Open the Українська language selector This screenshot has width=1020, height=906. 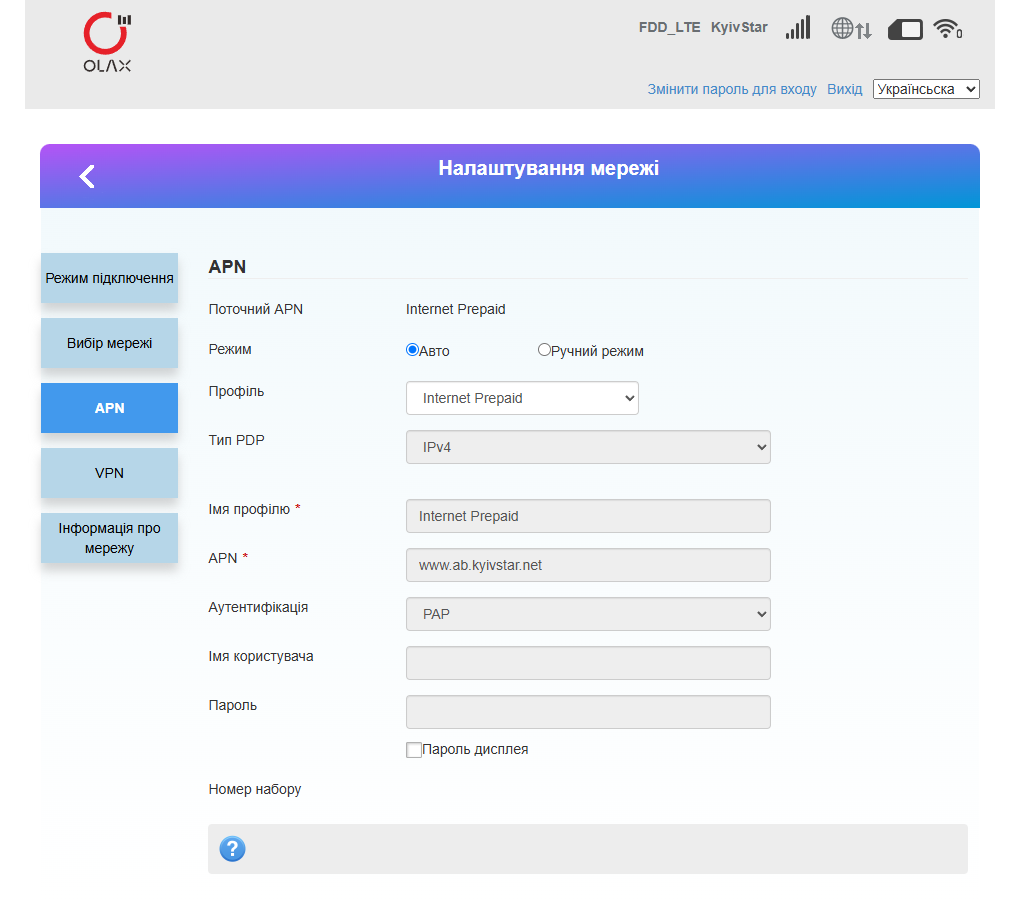(926, 89)
